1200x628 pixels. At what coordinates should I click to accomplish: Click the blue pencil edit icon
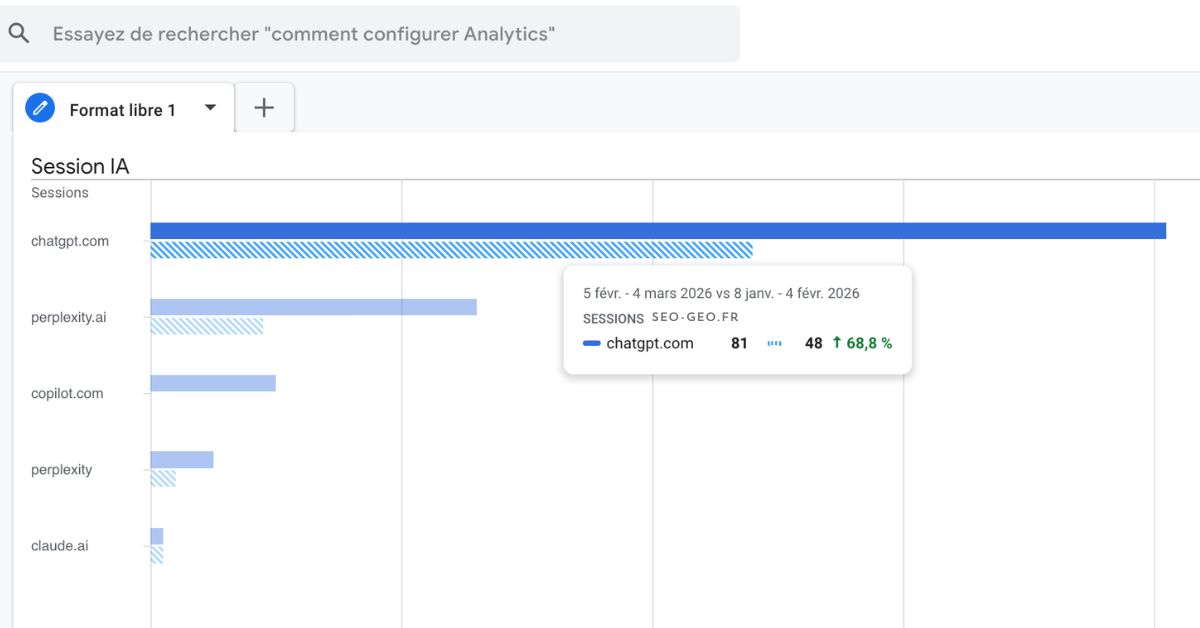click(40, 108)
